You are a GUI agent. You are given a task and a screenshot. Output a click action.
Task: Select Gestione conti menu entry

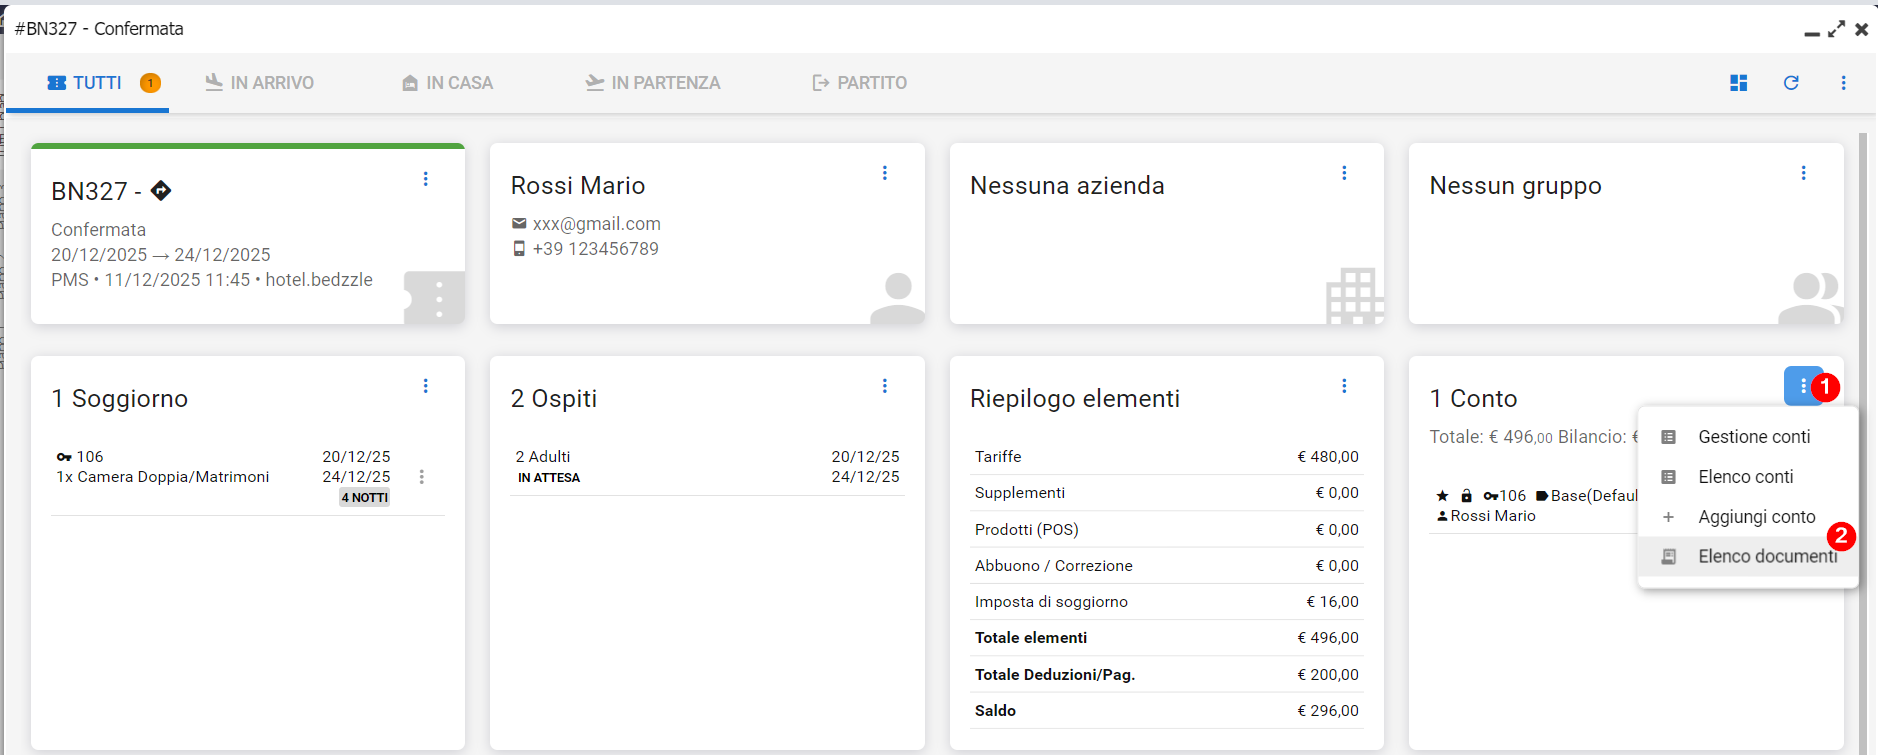coord(1753,437)
